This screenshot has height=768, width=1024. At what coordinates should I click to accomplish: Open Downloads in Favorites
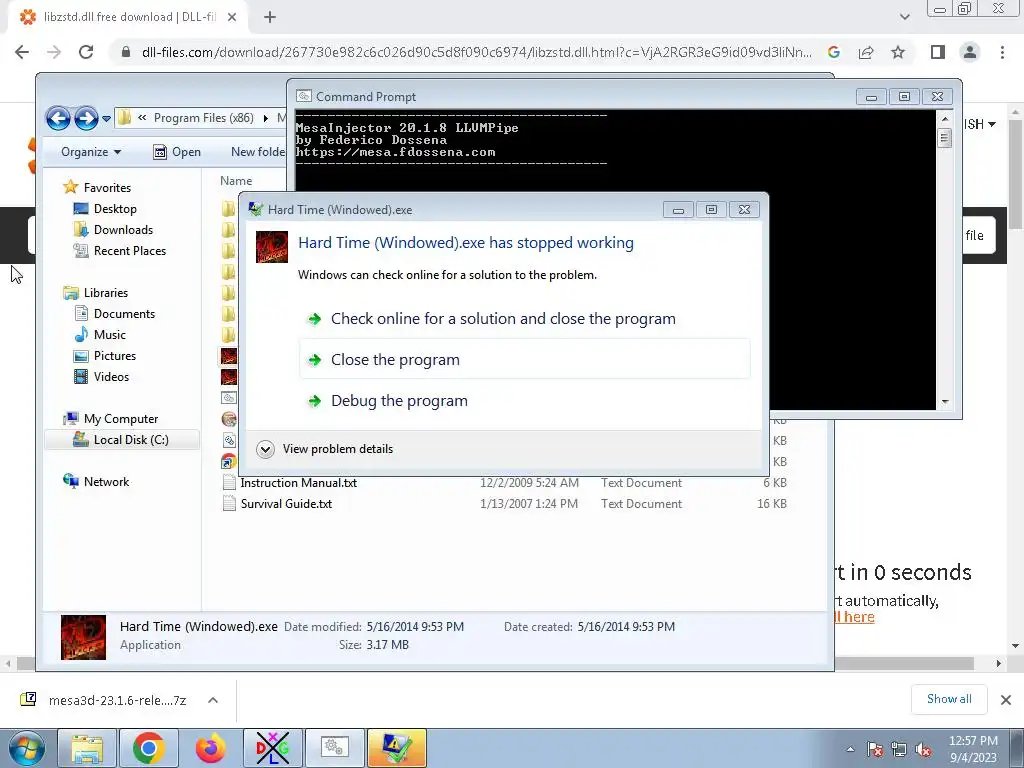click(x=123, y=229)
